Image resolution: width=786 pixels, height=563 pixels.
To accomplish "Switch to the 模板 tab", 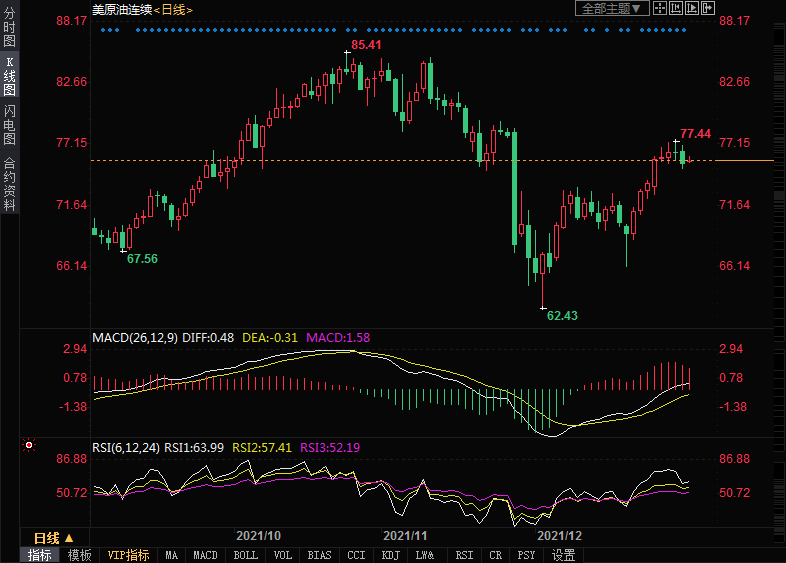I will tap(79, 555).
